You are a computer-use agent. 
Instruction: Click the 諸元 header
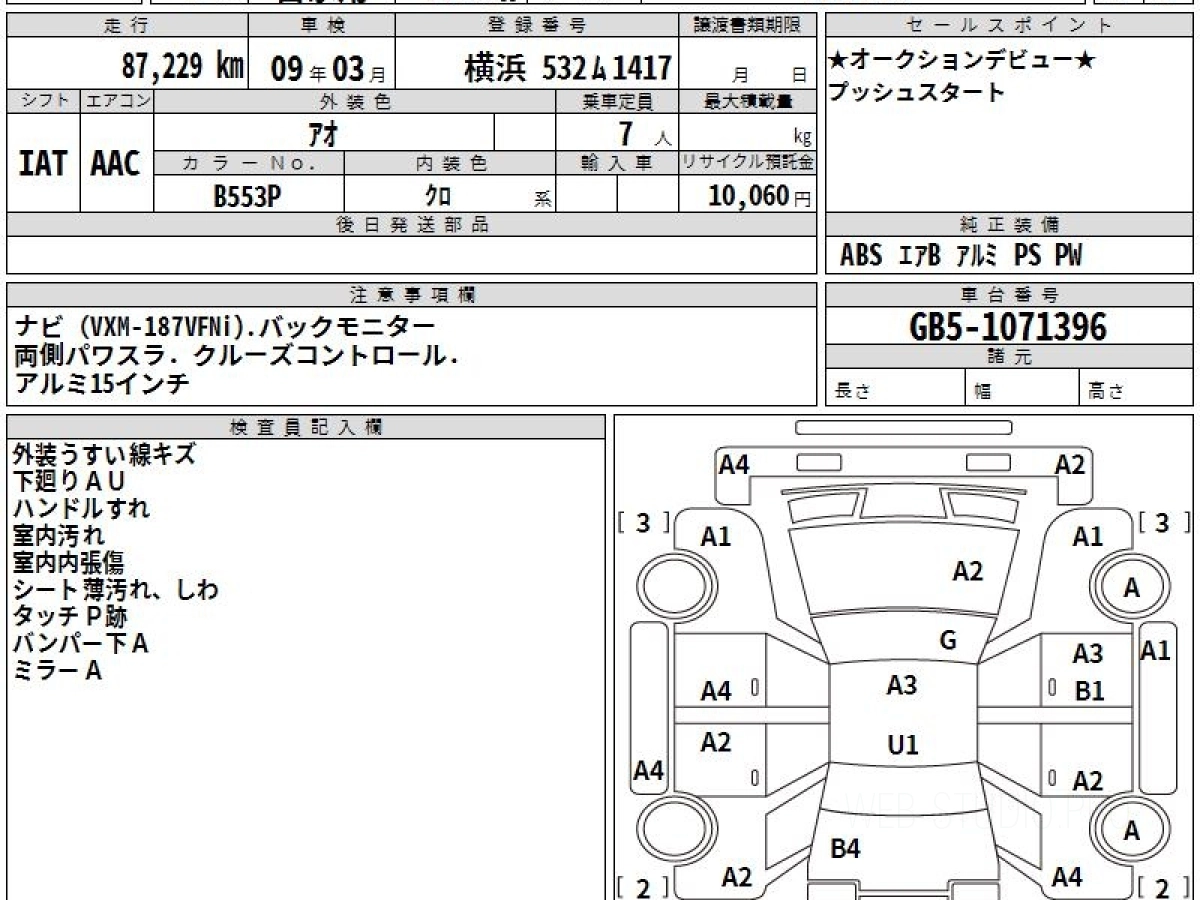(1009, 358)
